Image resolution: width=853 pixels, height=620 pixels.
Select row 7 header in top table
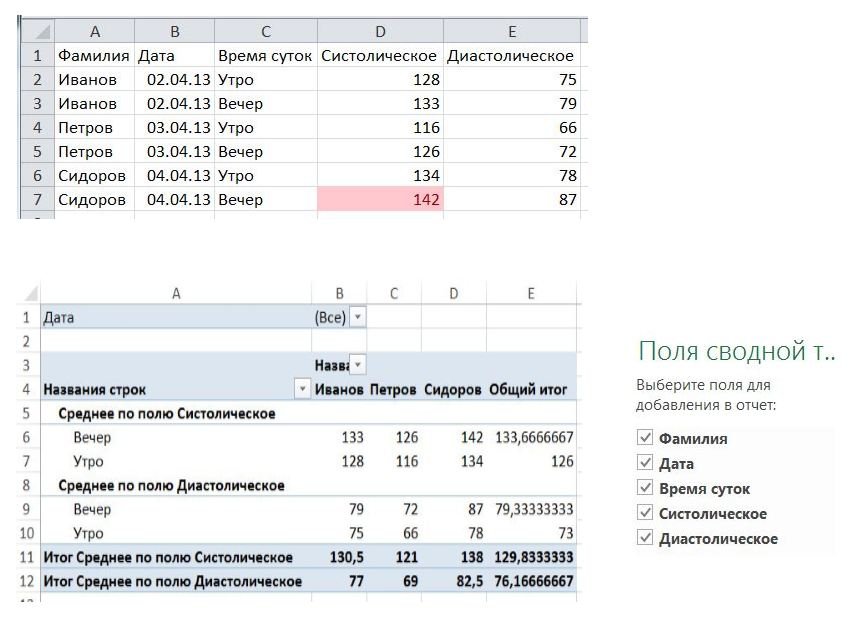click(37, 200)
